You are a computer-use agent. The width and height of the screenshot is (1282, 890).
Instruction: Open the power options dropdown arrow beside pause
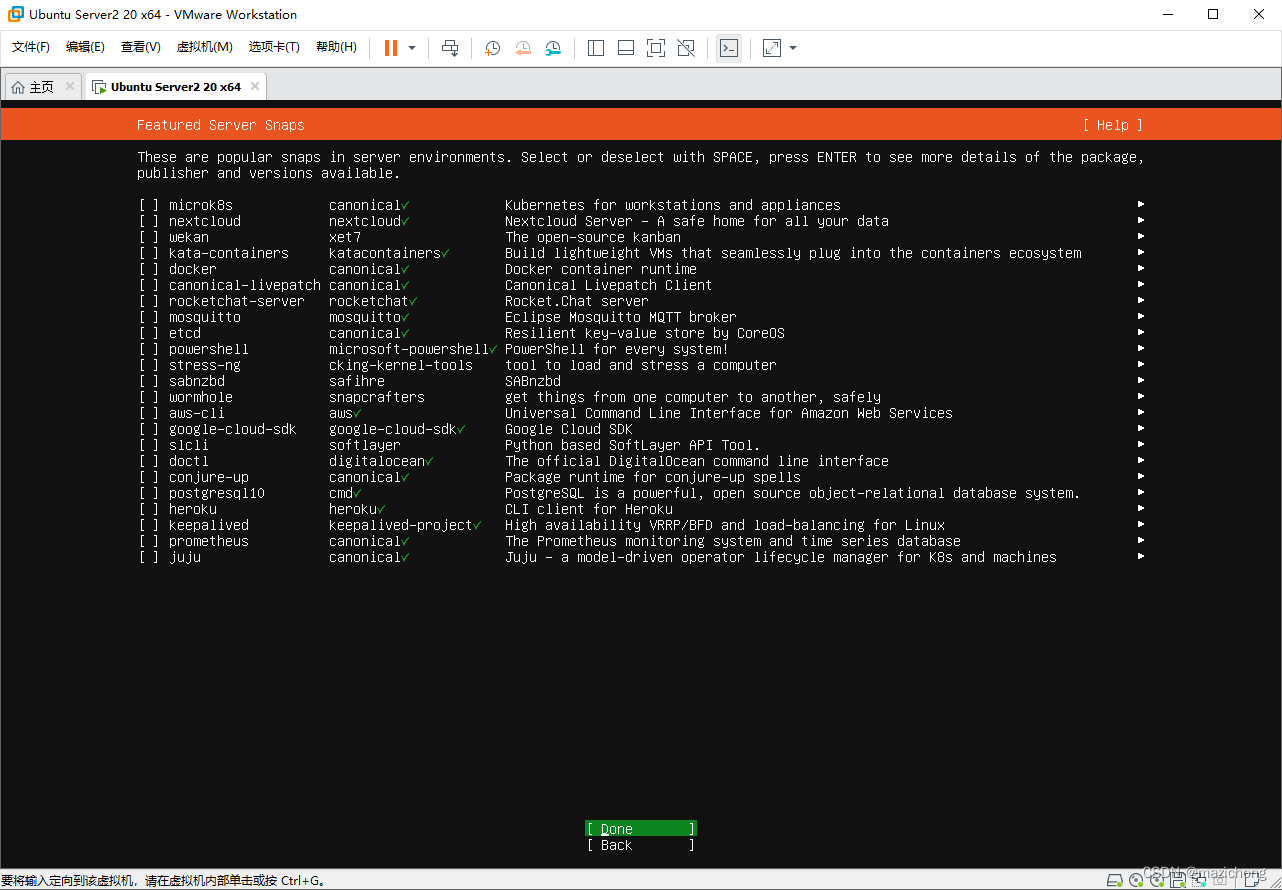[x=412, y=48]
